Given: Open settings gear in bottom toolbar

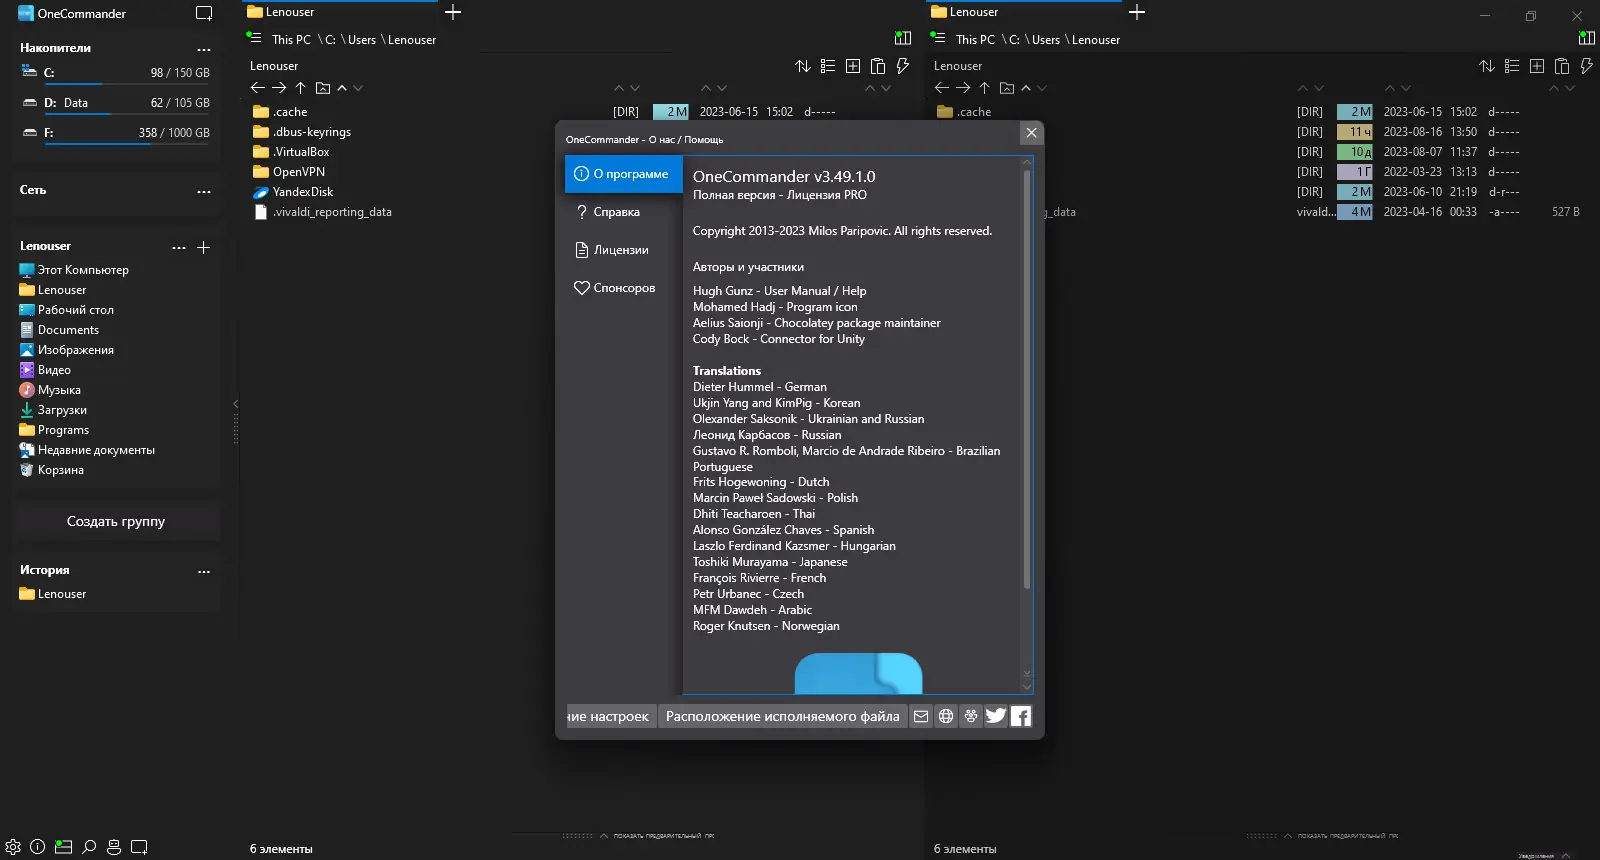Looking at the screenshot, I should 13,847.
